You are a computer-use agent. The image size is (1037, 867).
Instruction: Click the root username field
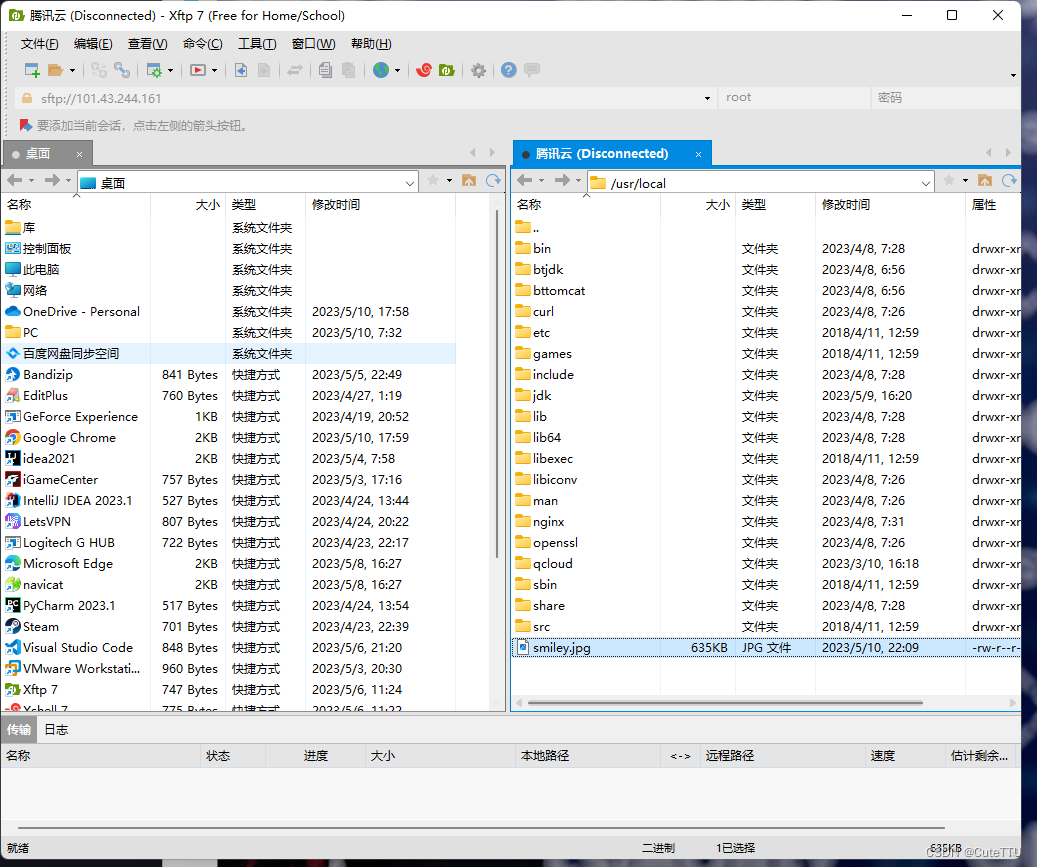pos(794,98)
